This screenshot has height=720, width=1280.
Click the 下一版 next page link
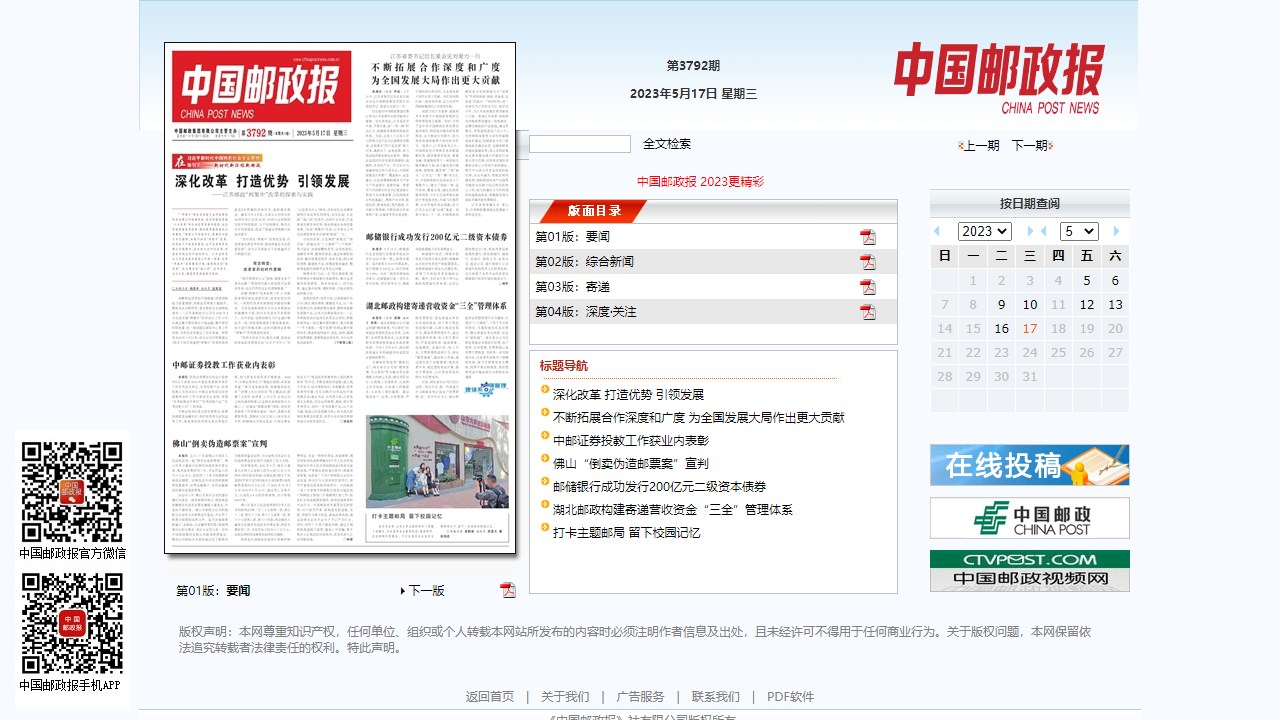[x=422, y=590]
